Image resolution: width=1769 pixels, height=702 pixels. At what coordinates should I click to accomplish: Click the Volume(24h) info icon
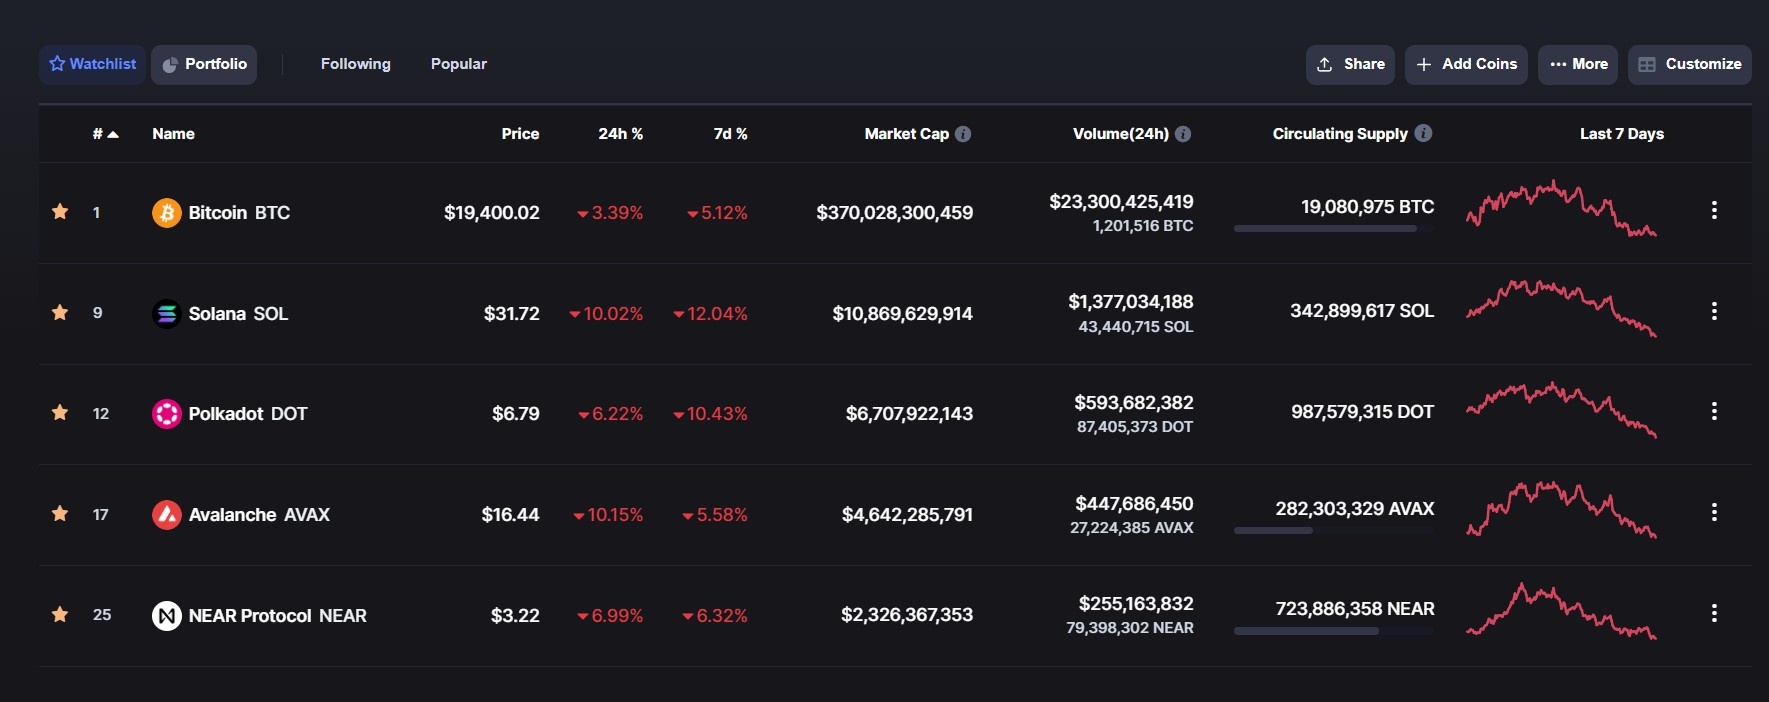(x=1183, y=134)
